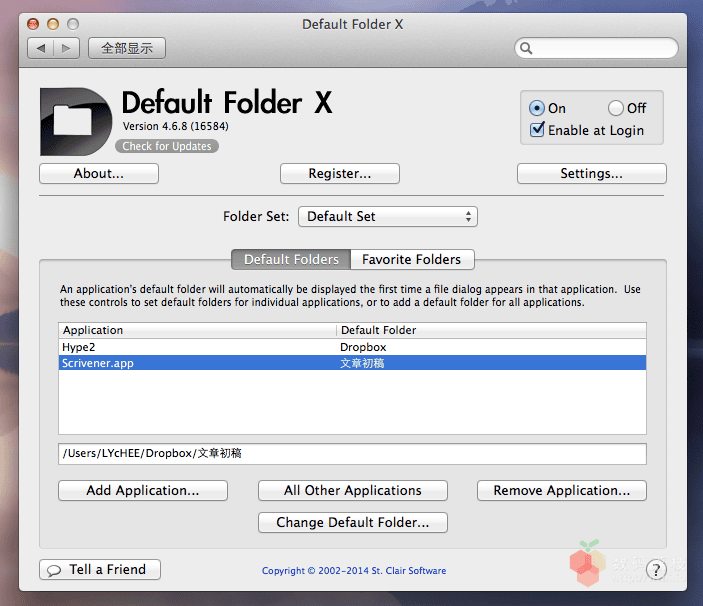Click the magnifier icon in search field
This screenshot has height=606, width=703.
pyautogui.click(x=526, y=48)
